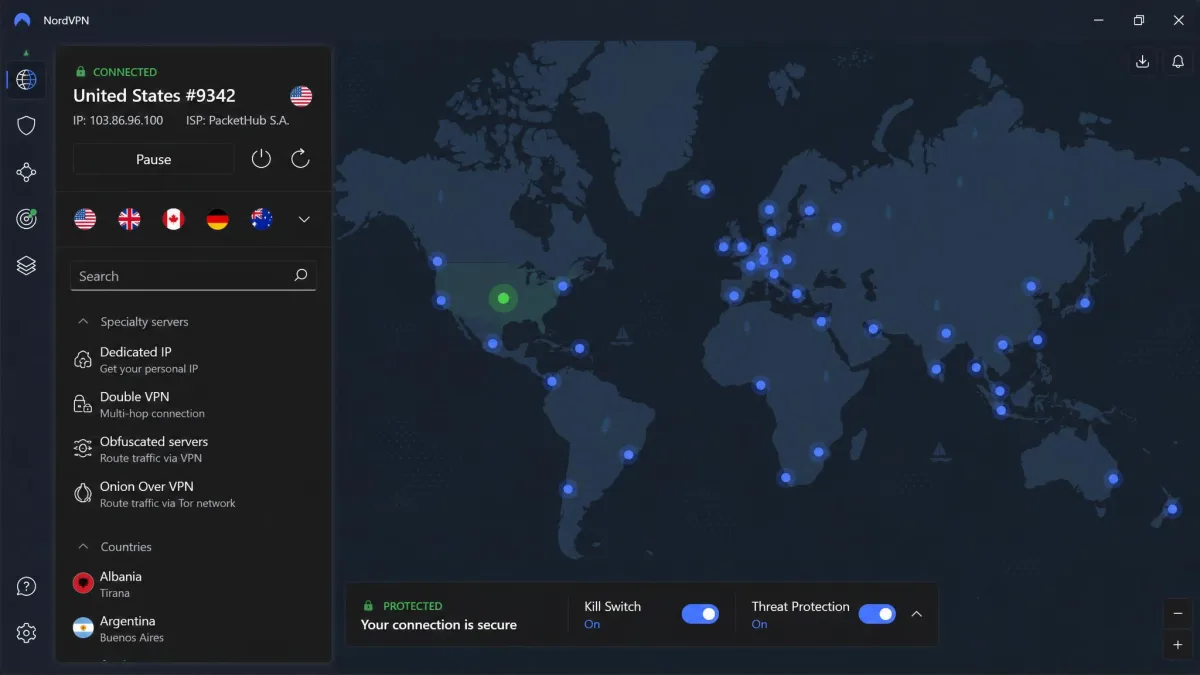1200x675 pixels.
Task: Open the download icon at top right
Action: point(1142,62)
